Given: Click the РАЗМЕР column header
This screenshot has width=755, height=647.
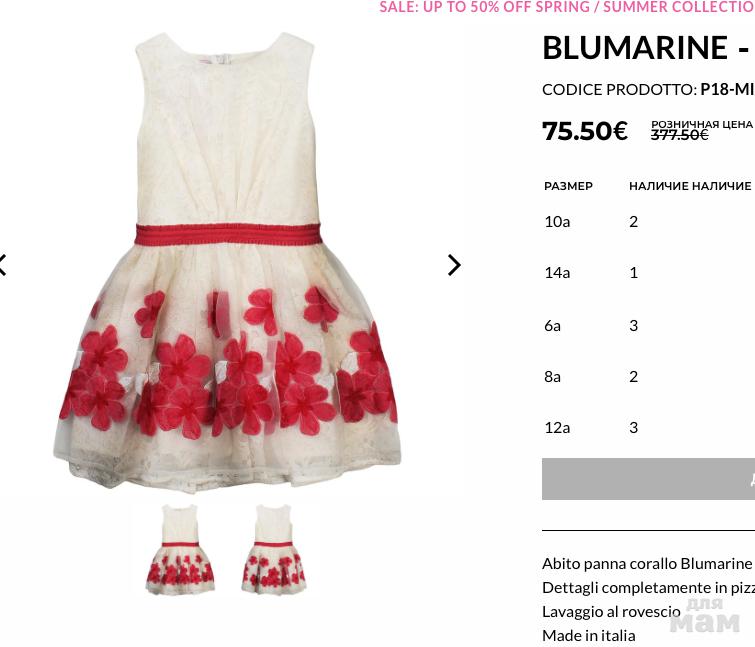Looking at the screenshot, I should (x=568, y=186).
